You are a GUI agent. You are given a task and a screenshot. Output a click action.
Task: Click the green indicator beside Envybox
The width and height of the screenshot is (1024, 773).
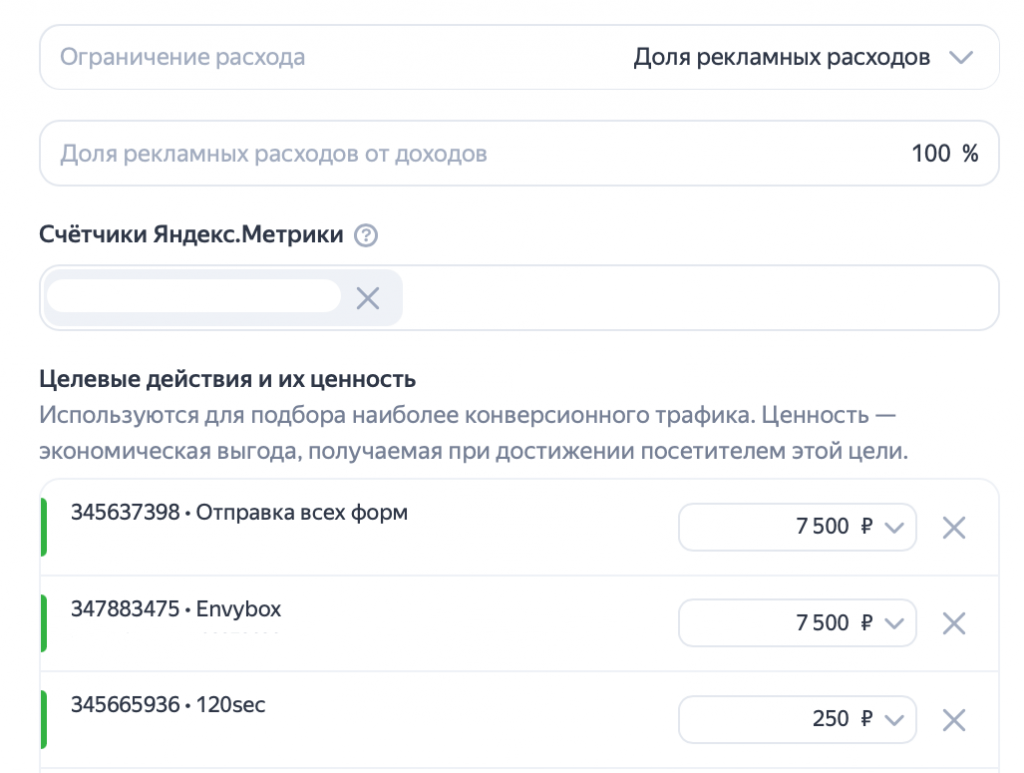pos(45,622)
